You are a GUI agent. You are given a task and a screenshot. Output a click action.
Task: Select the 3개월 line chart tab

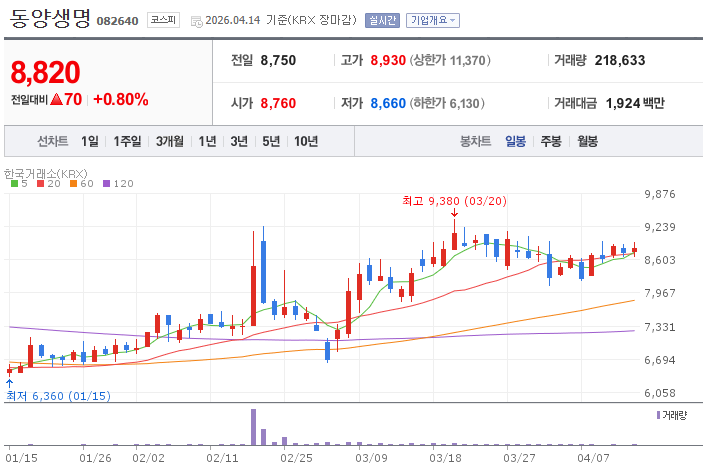(x=169, y=141)
